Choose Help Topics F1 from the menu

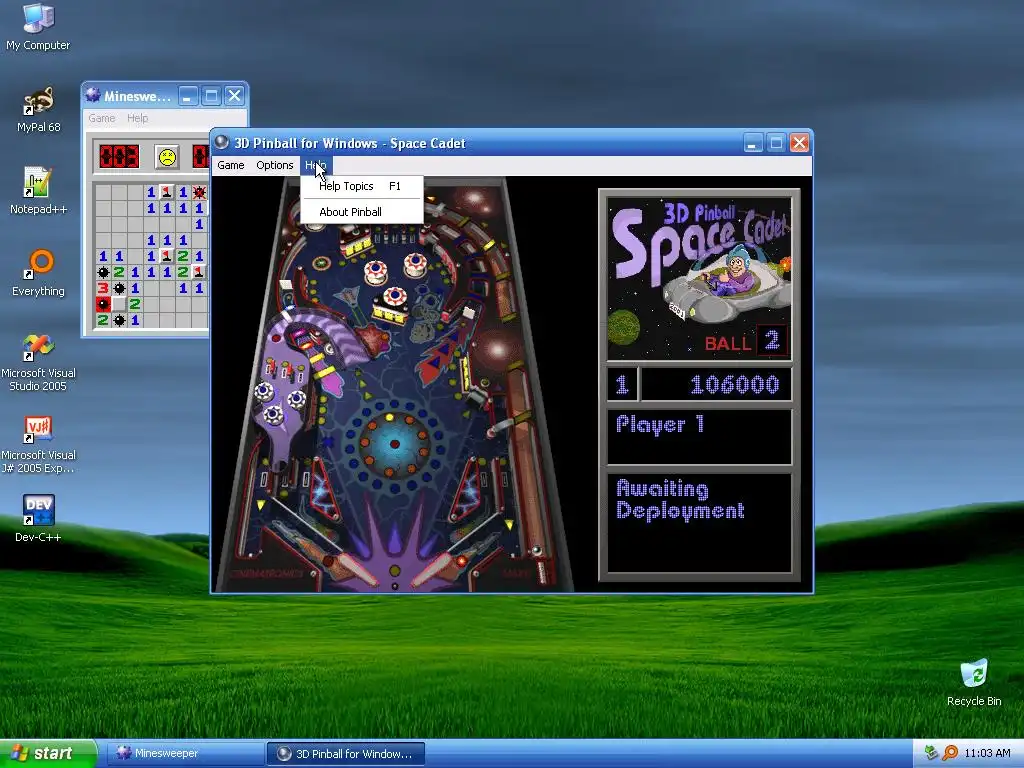tap(361, 186)
